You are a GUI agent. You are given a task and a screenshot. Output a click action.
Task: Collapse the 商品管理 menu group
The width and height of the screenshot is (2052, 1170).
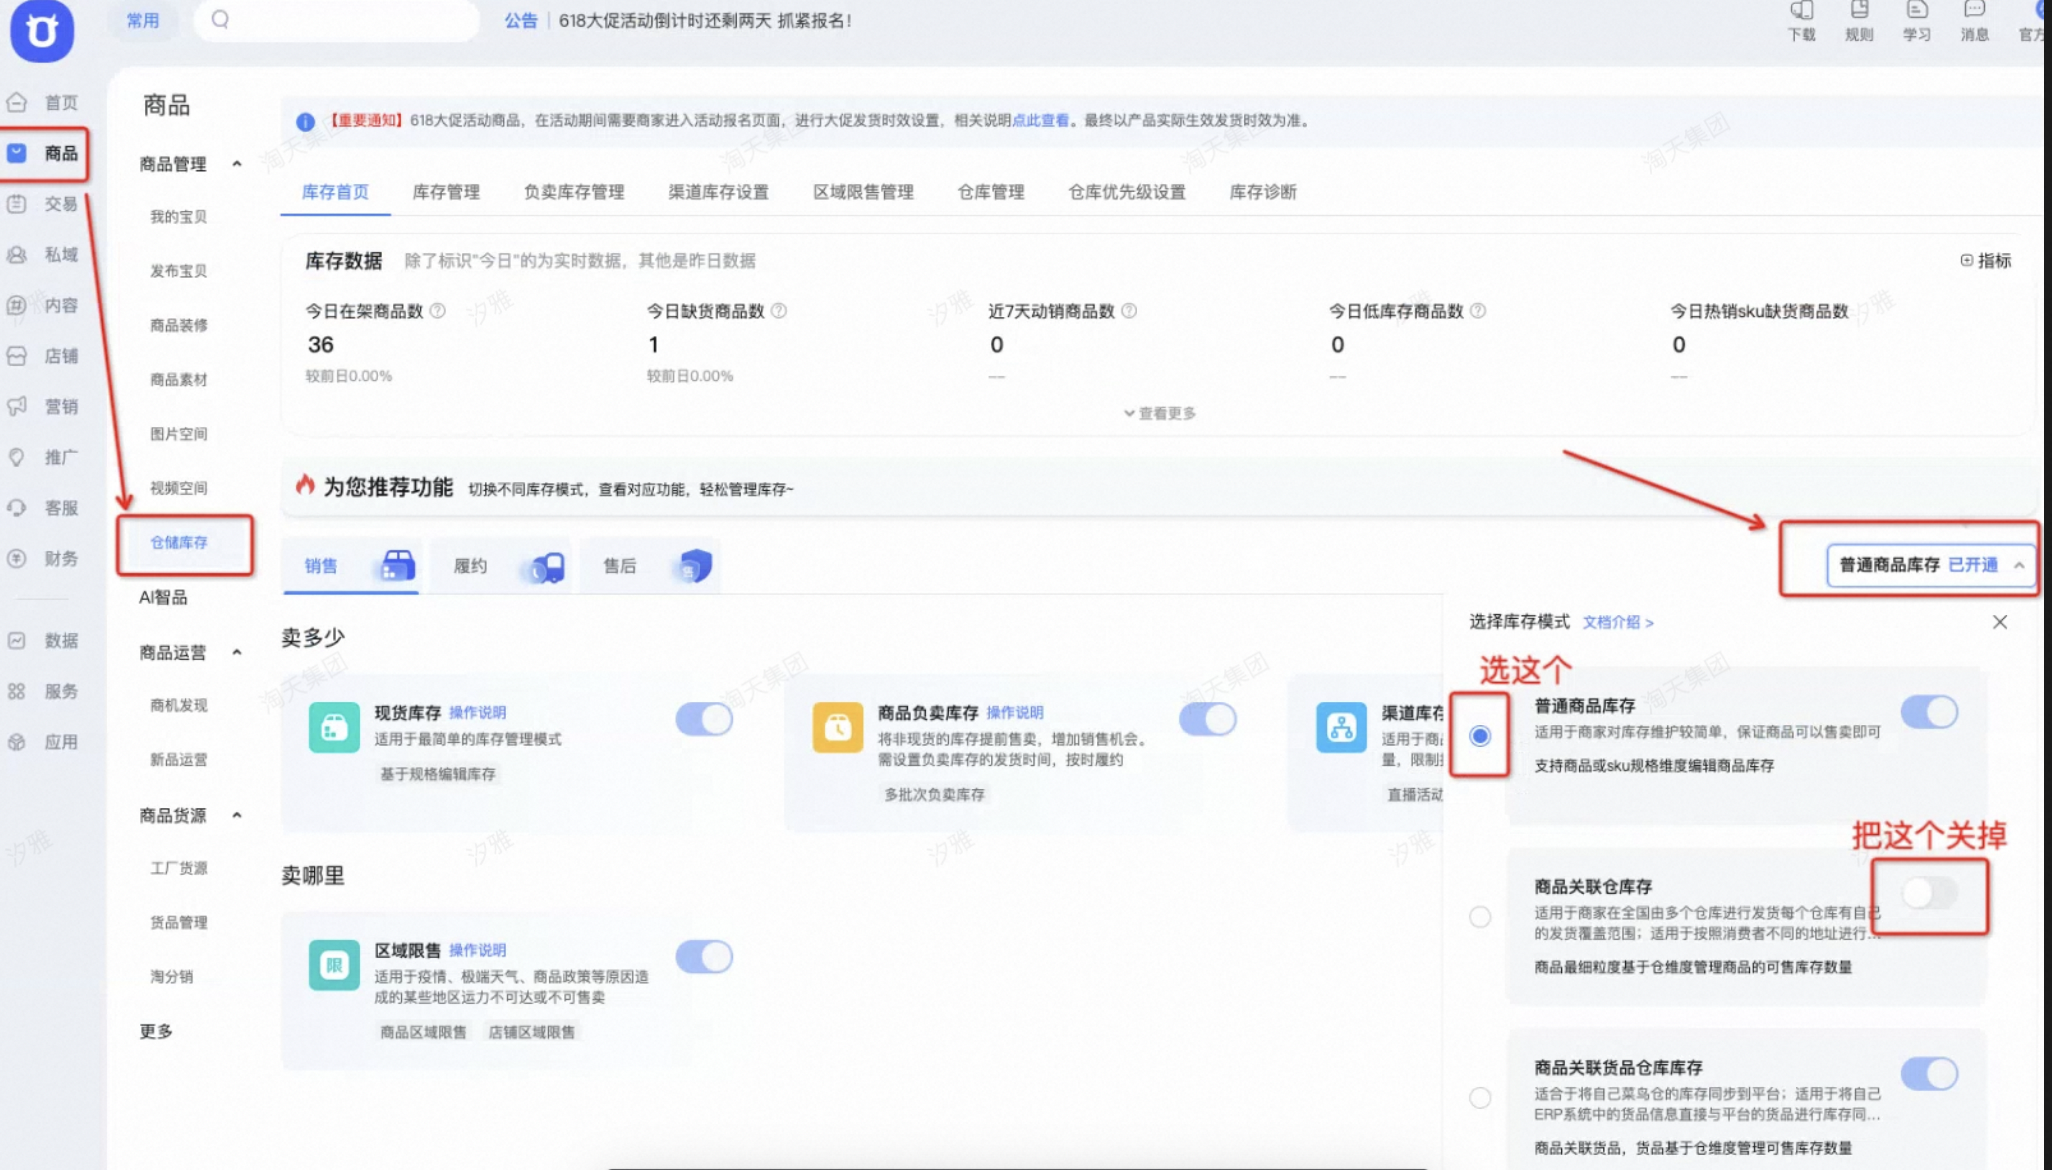pyautogui.click(x=237, y=164)
